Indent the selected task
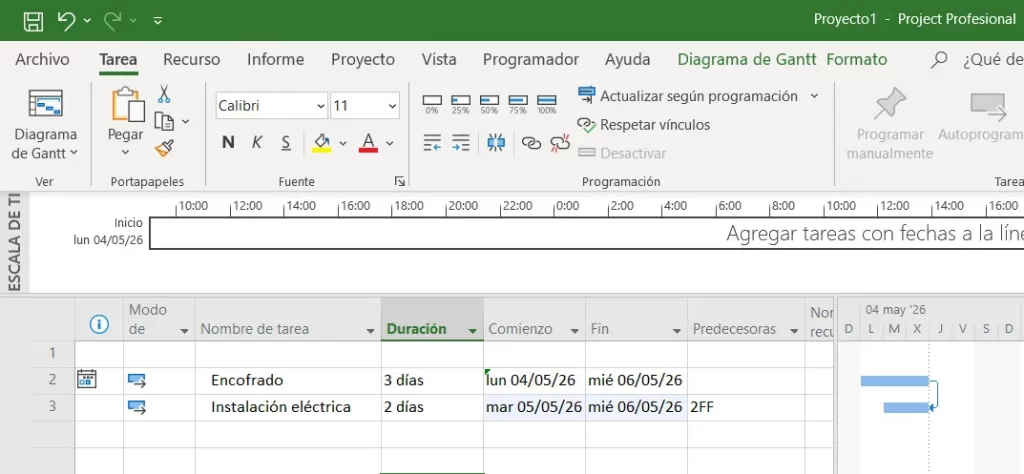 (461, 143)
